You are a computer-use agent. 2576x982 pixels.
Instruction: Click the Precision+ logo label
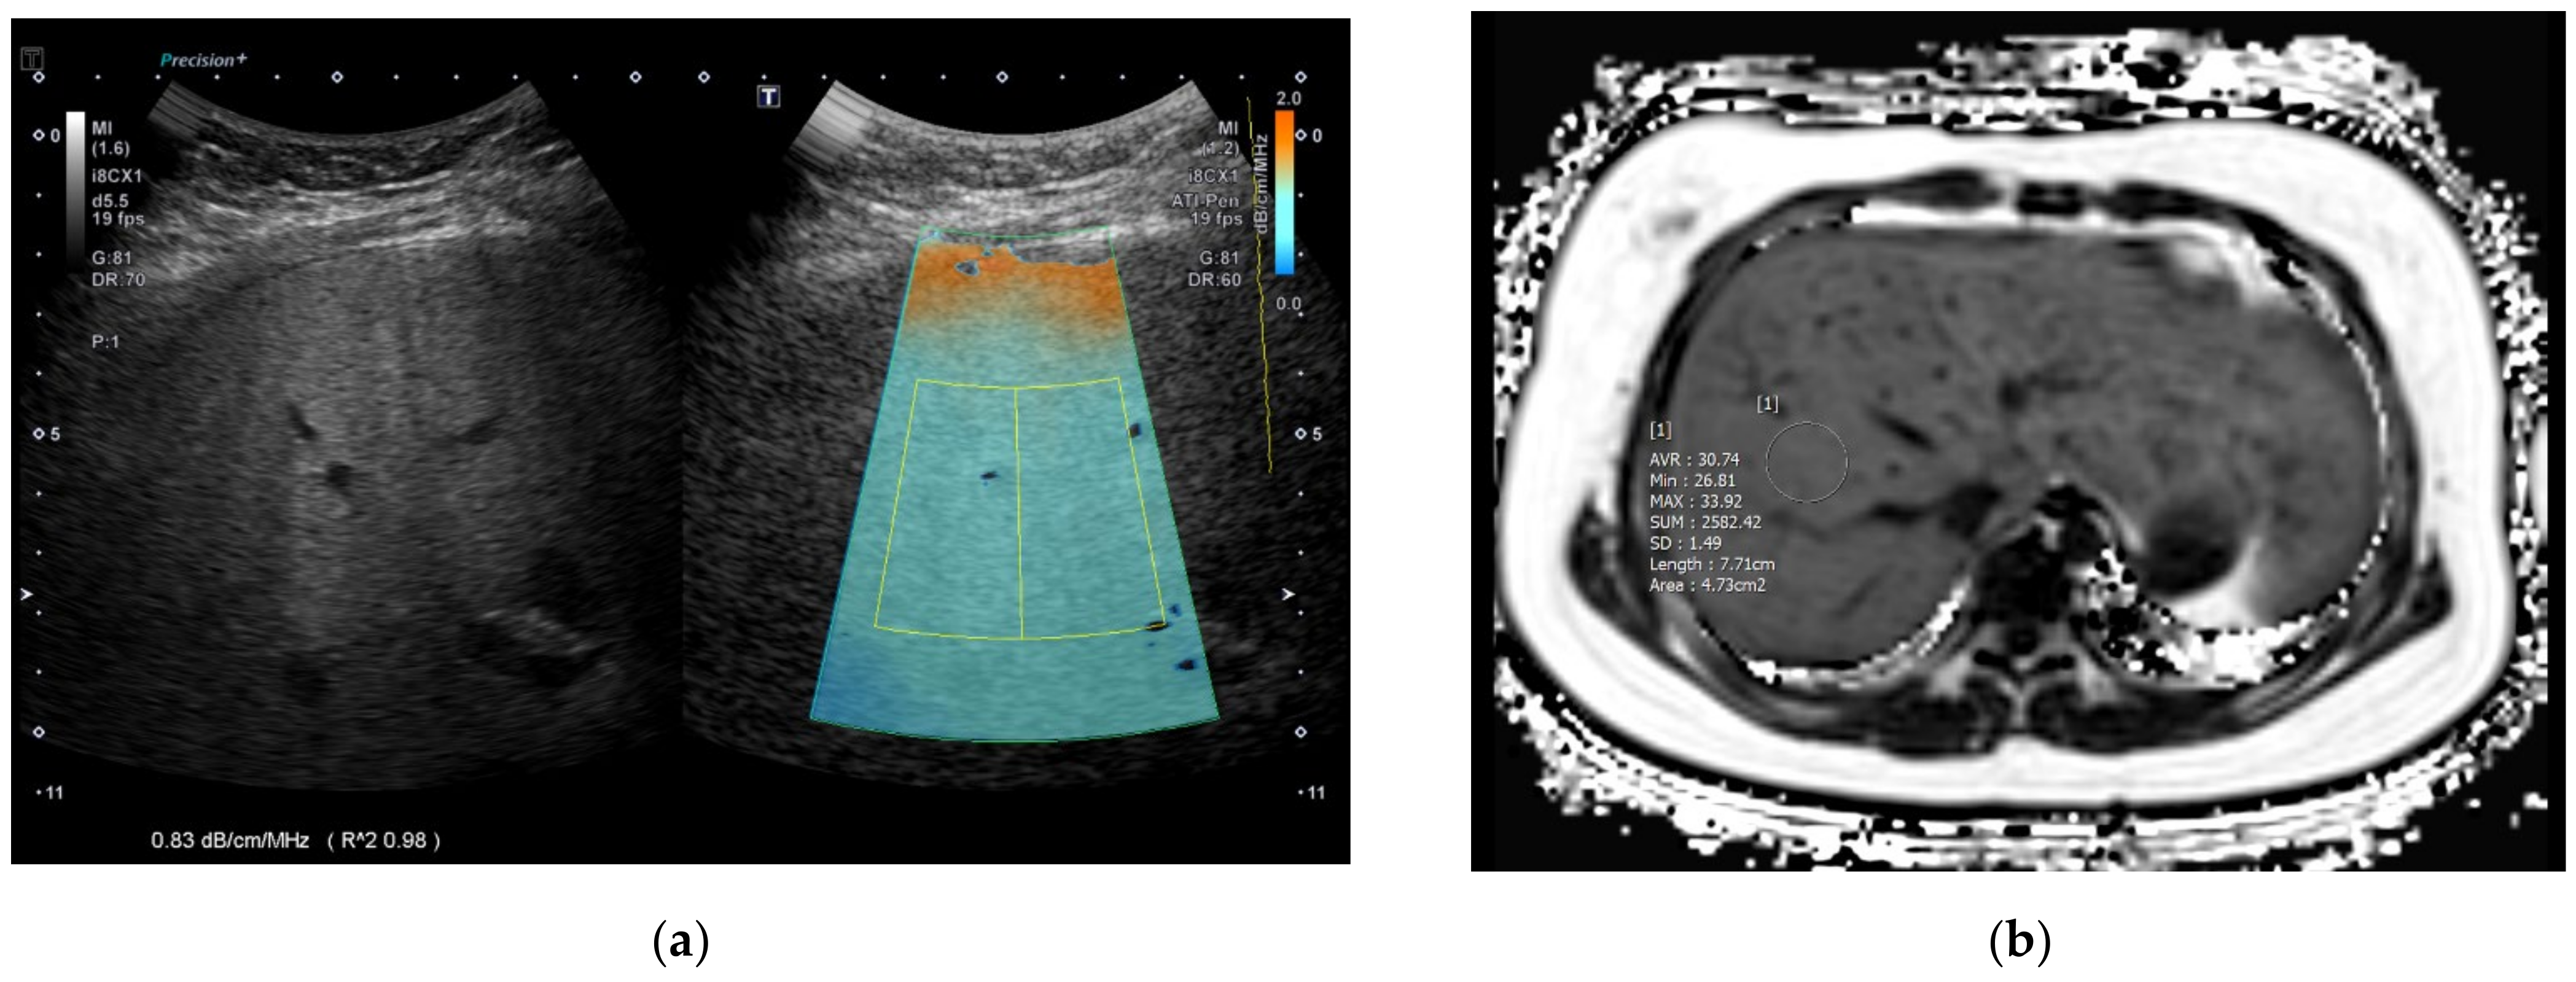pos(203,60)
